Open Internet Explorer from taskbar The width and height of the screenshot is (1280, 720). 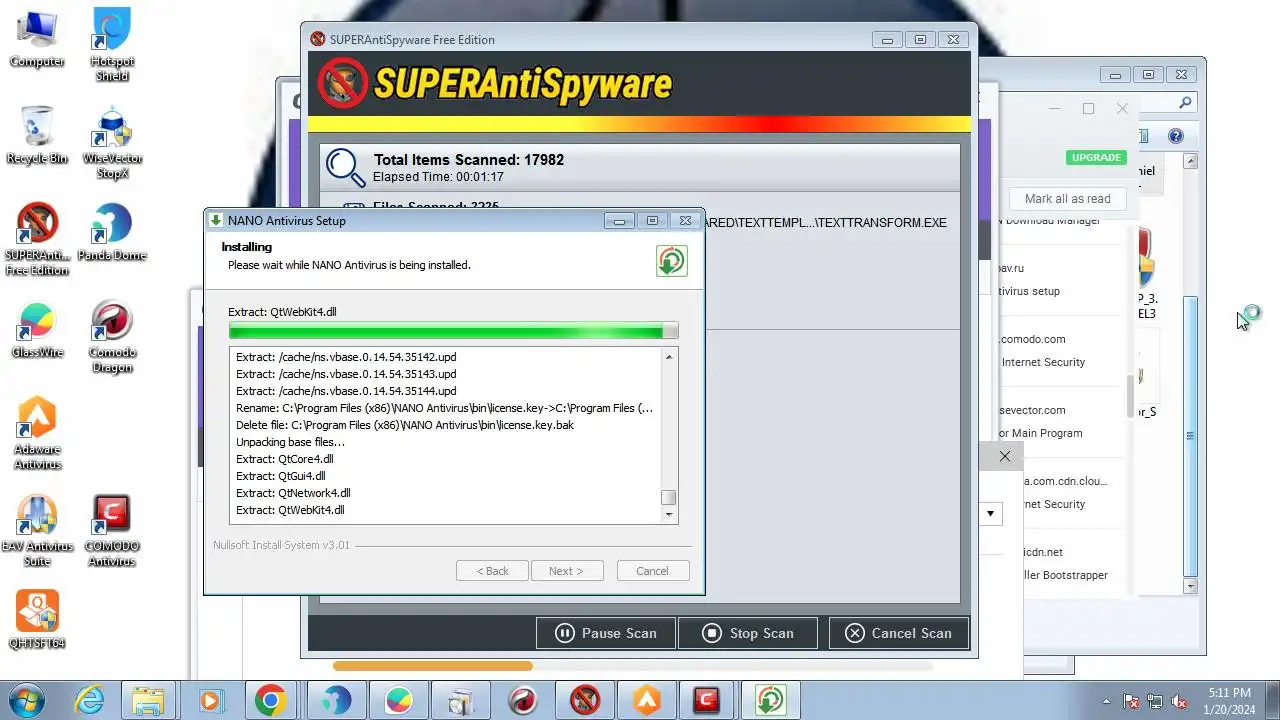pyautogui.click(x=90, y=701)
